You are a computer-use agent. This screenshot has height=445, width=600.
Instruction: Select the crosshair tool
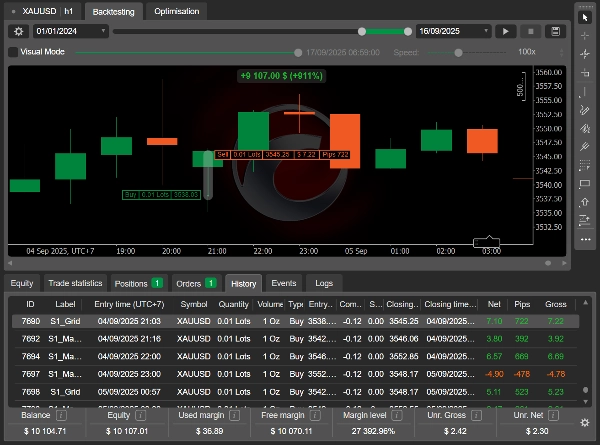coord(585,36)
